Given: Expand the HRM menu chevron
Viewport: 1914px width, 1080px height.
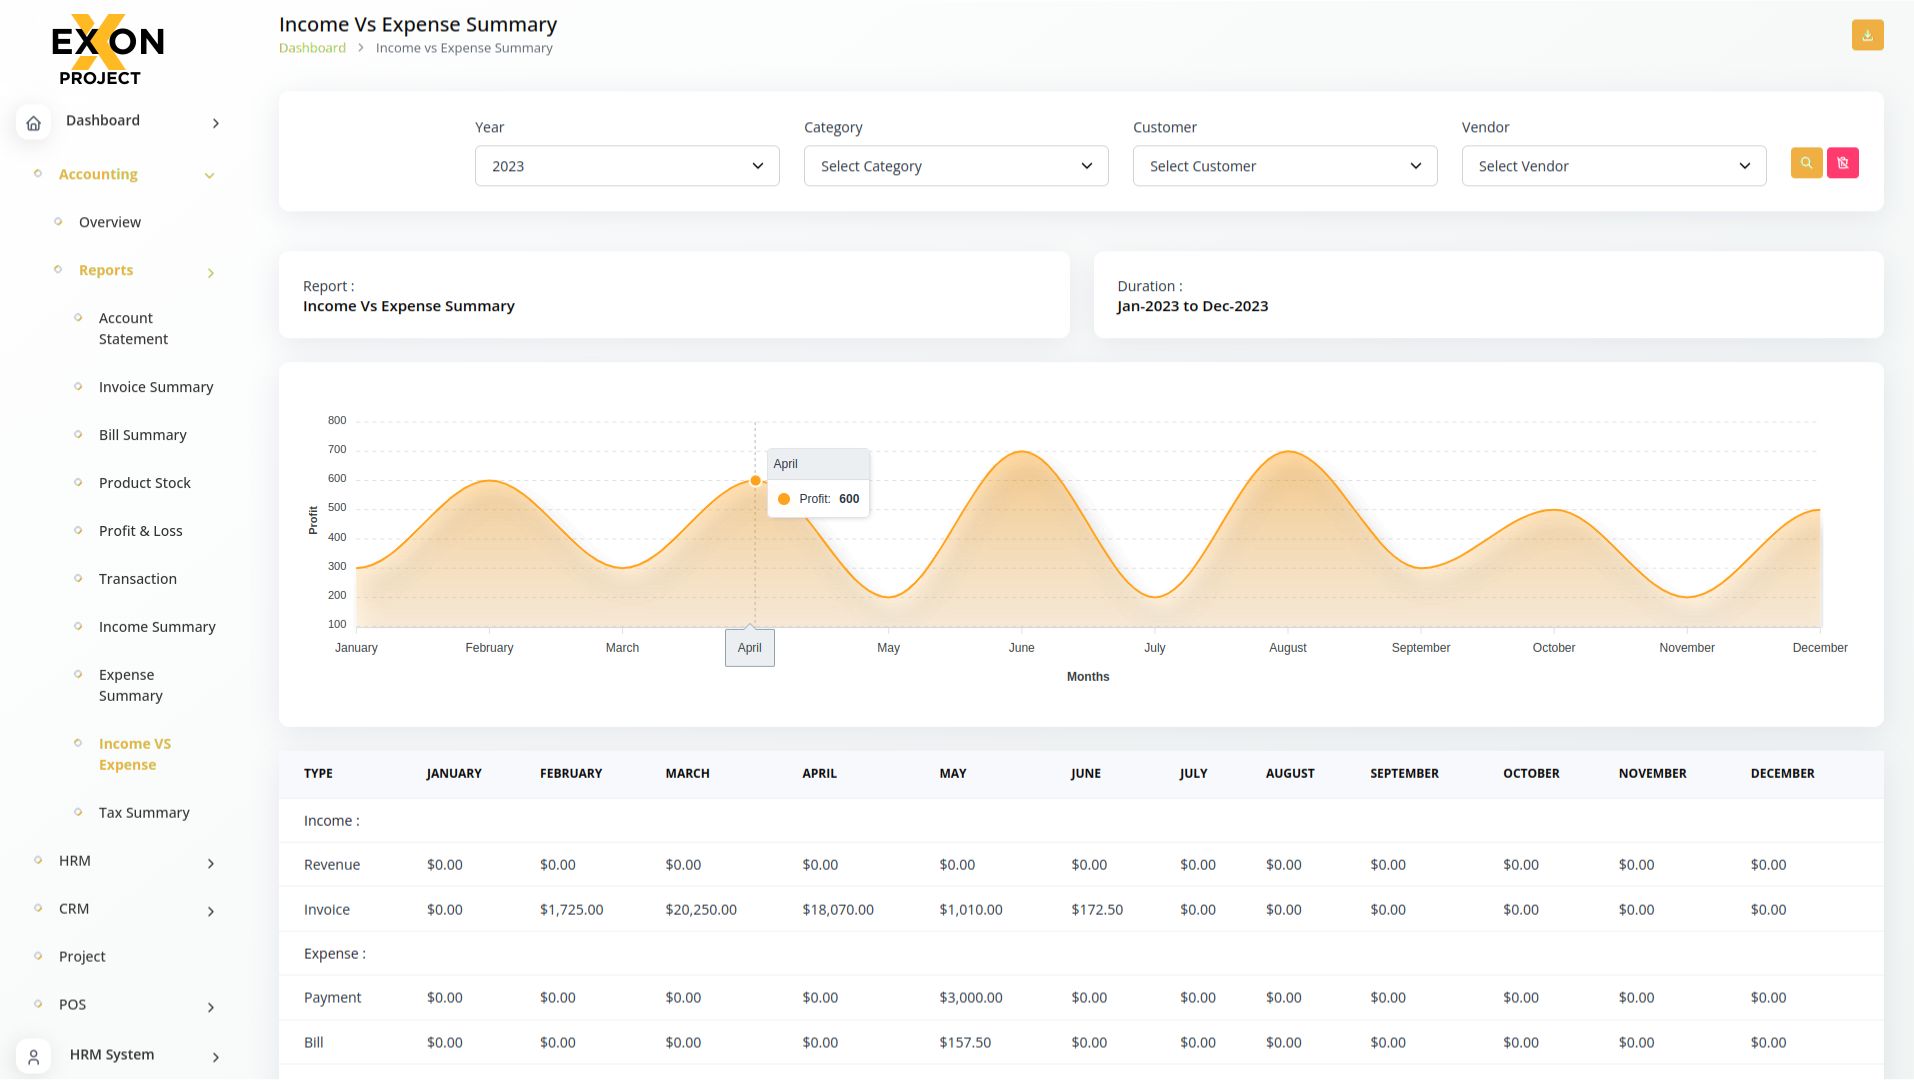Looking at the screenshot, I should [x=210, y=863].
